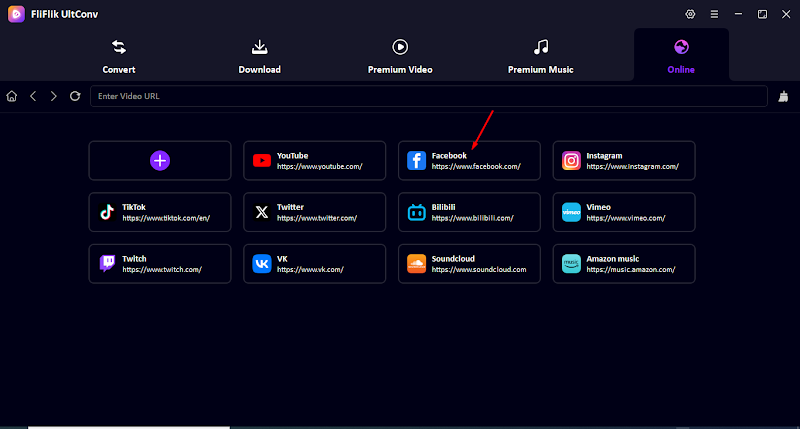The height and width of the screenshot is (429, 800).
Task: Open the Premium Video tab
Action: click(x=400, y=56)
